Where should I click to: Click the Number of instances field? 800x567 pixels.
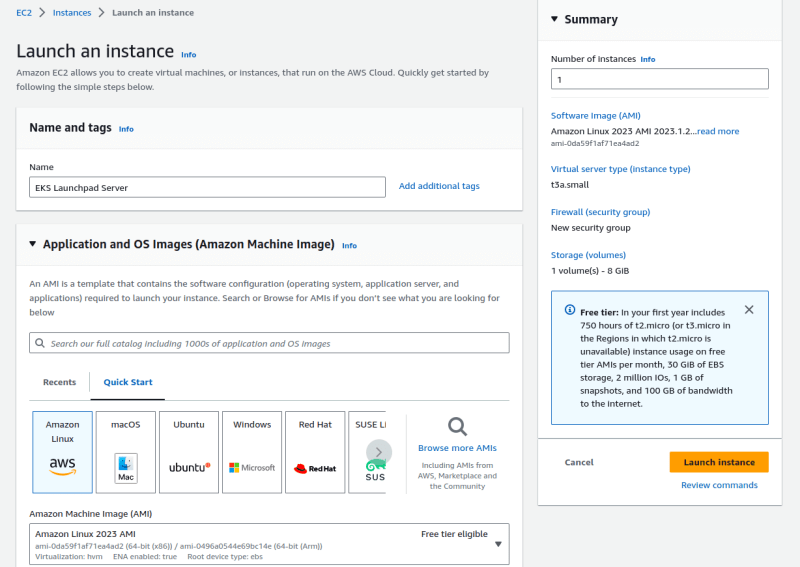click(660, 79)
